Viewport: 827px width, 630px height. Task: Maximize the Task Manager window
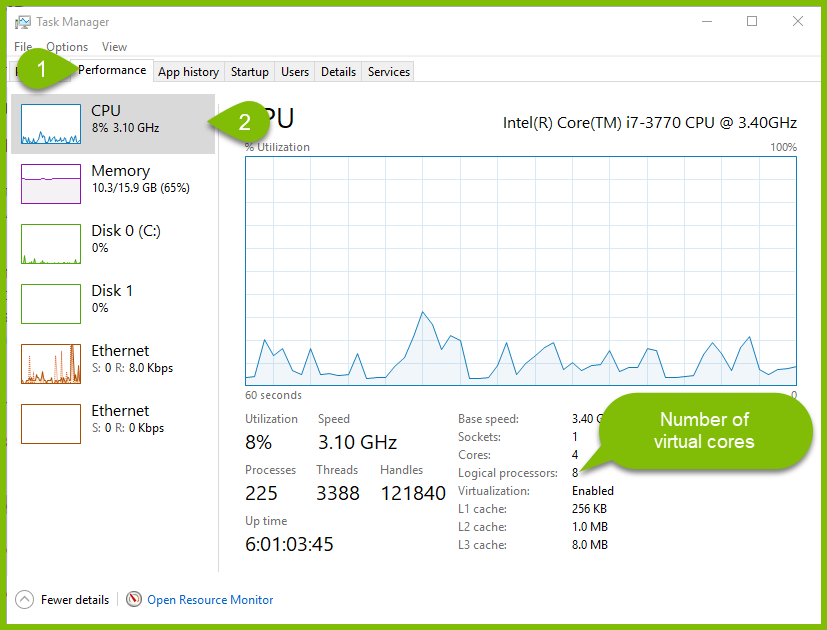pos(752,22)
